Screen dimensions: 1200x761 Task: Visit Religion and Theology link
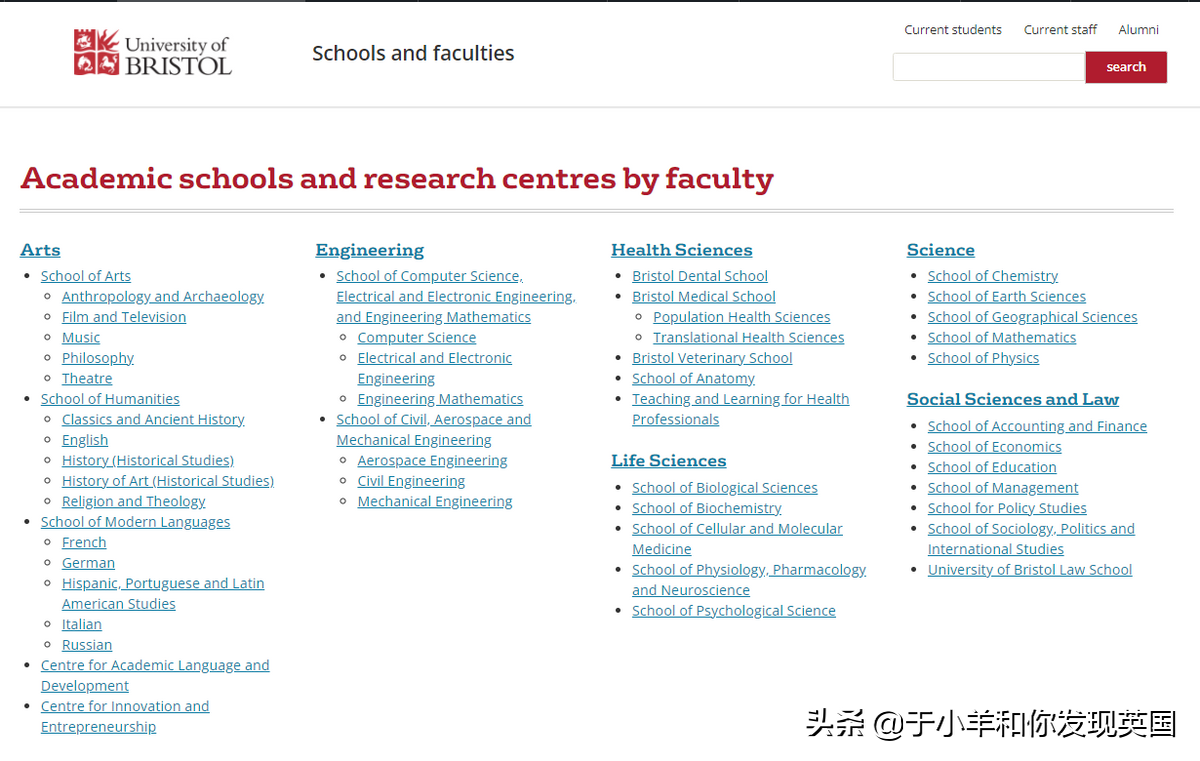(x=134, y=501)
